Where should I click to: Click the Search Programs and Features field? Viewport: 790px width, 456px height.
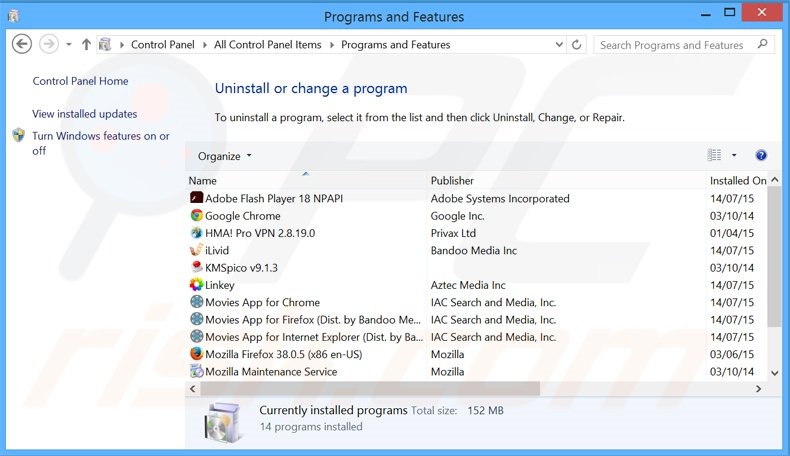[684, 45]
